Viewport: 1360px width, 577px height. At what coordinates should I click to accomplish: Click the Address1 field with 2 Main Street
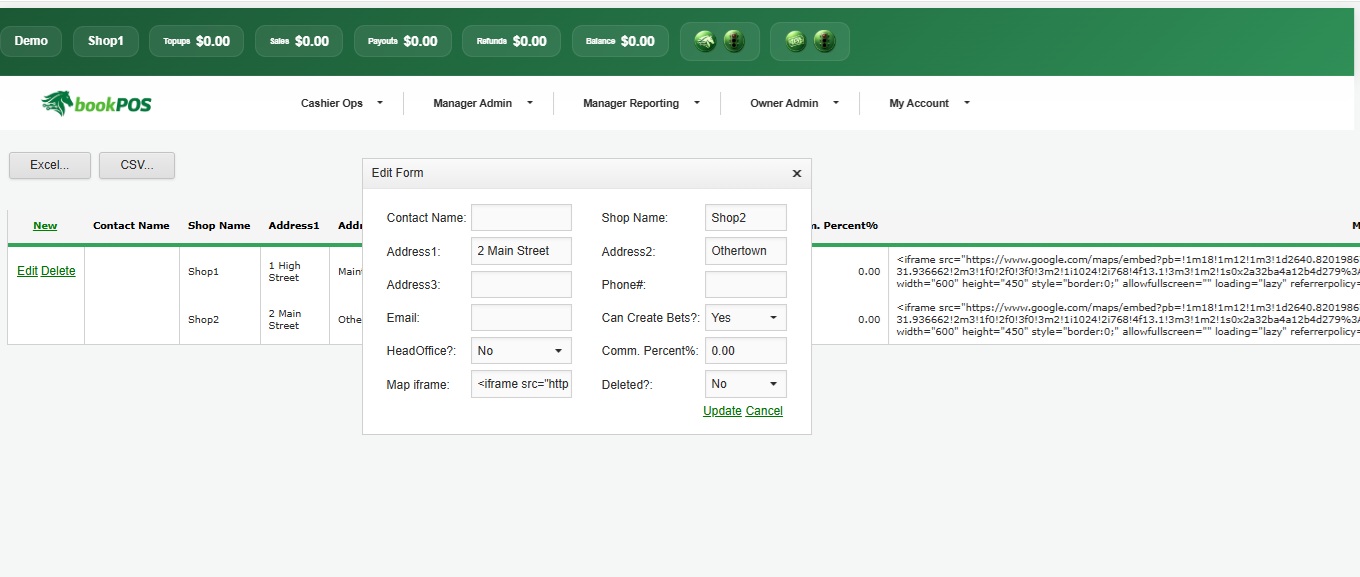tap(521, 251)
